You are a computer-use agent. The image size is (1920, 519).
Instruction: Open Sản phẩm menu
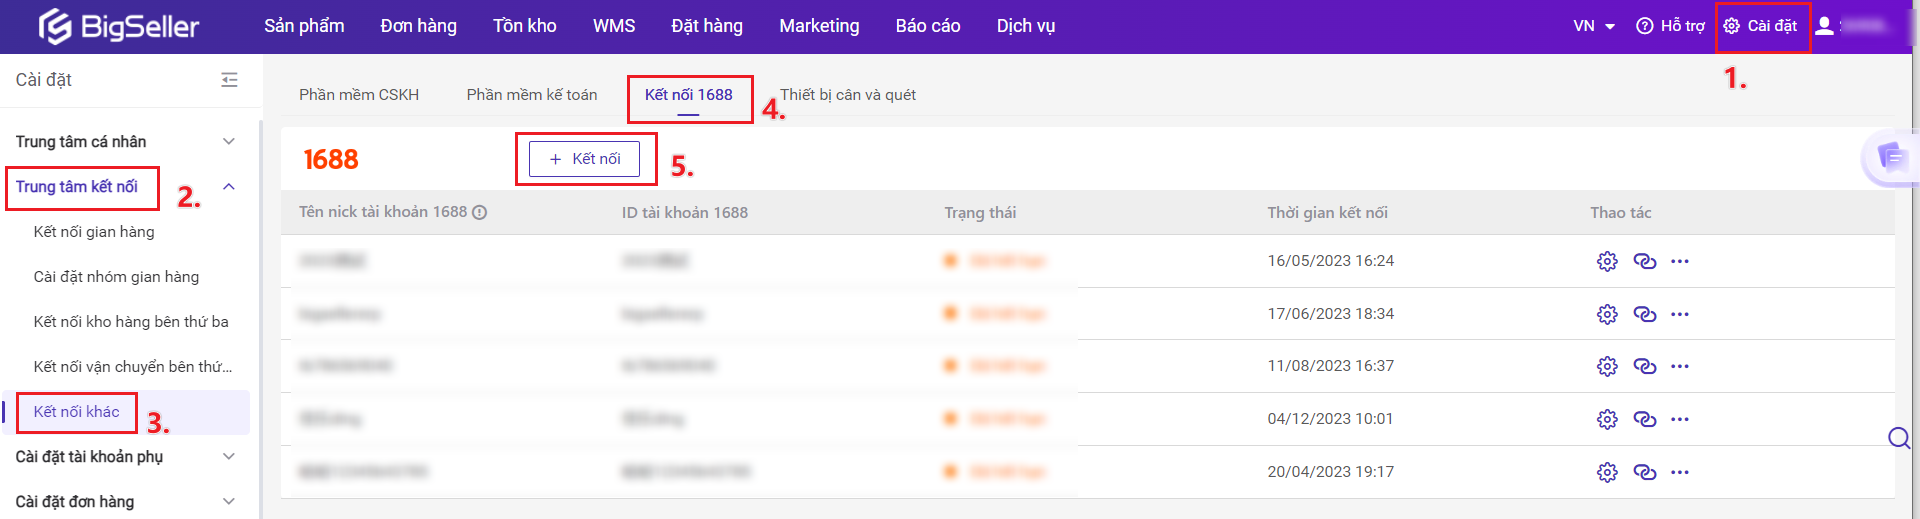[304, 26]
